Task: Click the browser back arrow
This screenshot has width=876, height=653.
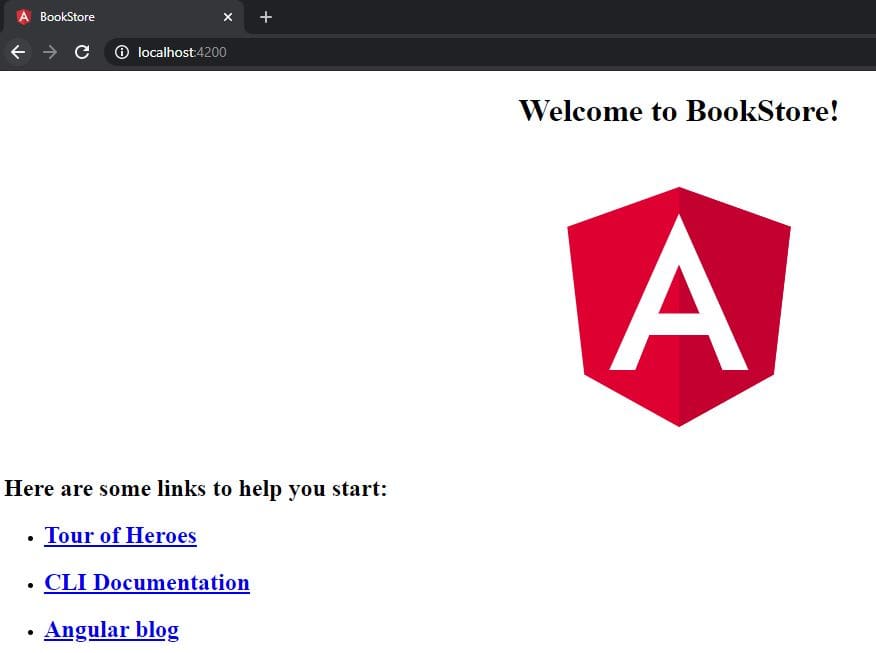Action: tap(18, 52)
